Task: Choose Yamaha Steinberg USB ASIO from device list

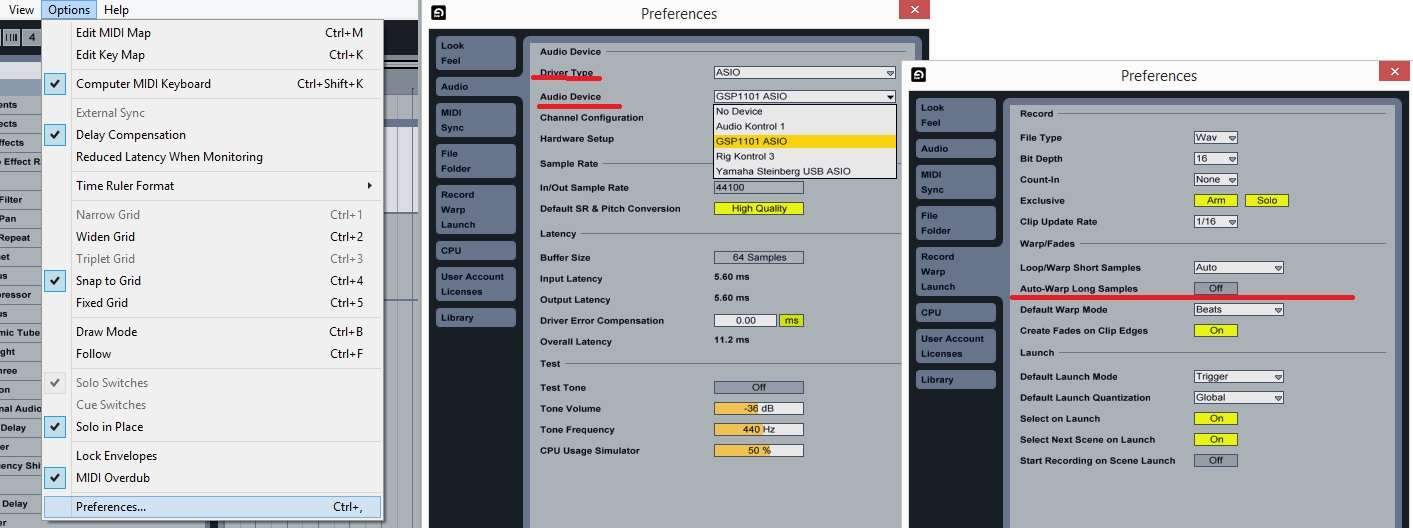Action: point(783,171)
